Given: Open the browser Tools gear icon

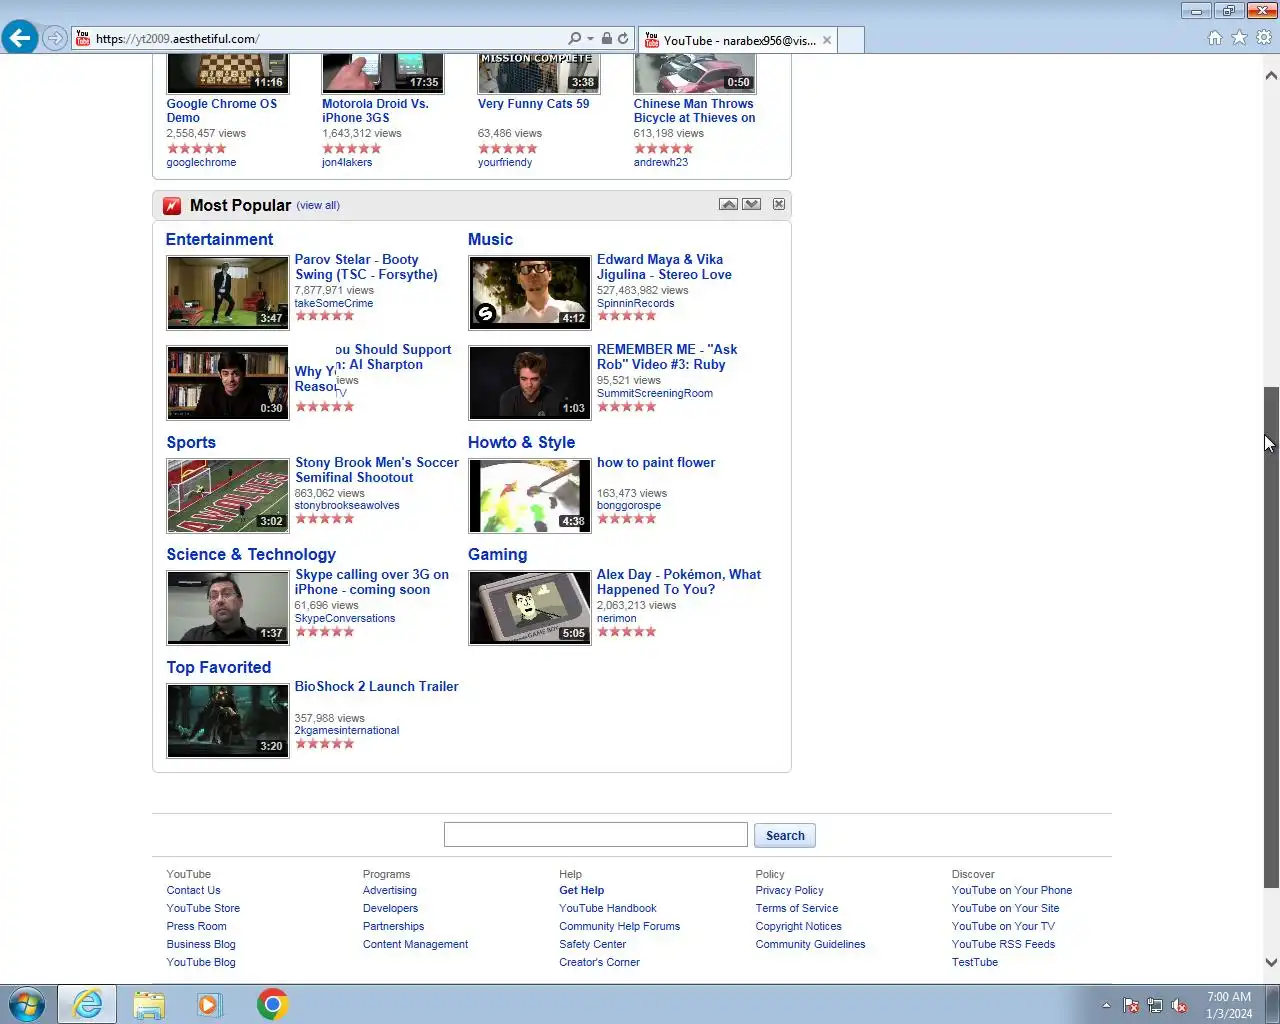Looking at the screenshot, I should point(1264,38).
